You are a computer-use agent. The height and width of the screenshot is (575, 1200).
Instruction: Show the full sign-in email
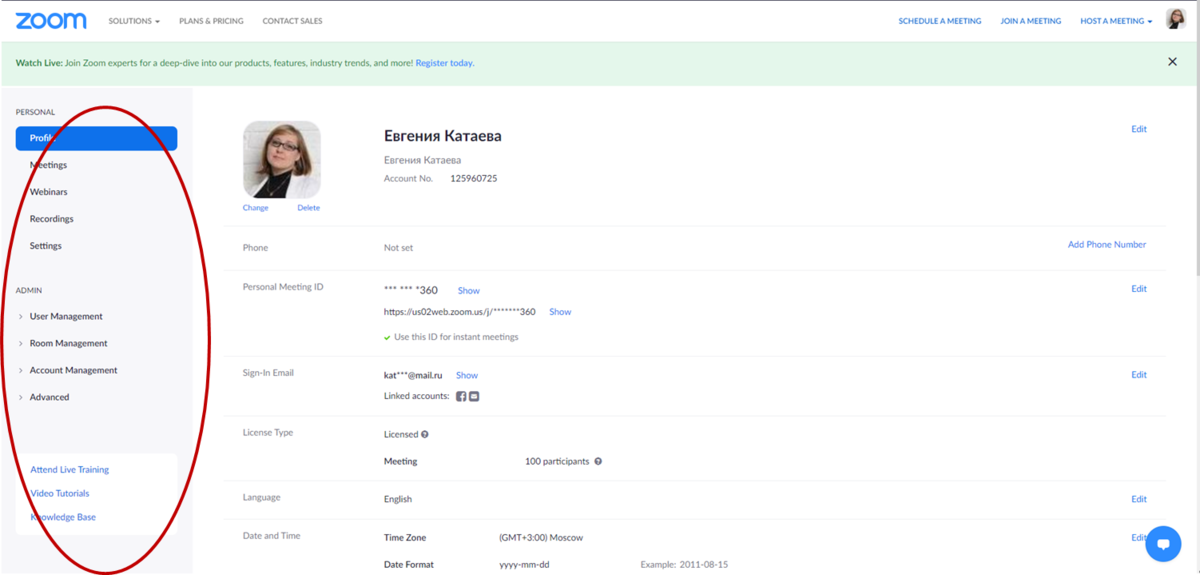(467, 375)
